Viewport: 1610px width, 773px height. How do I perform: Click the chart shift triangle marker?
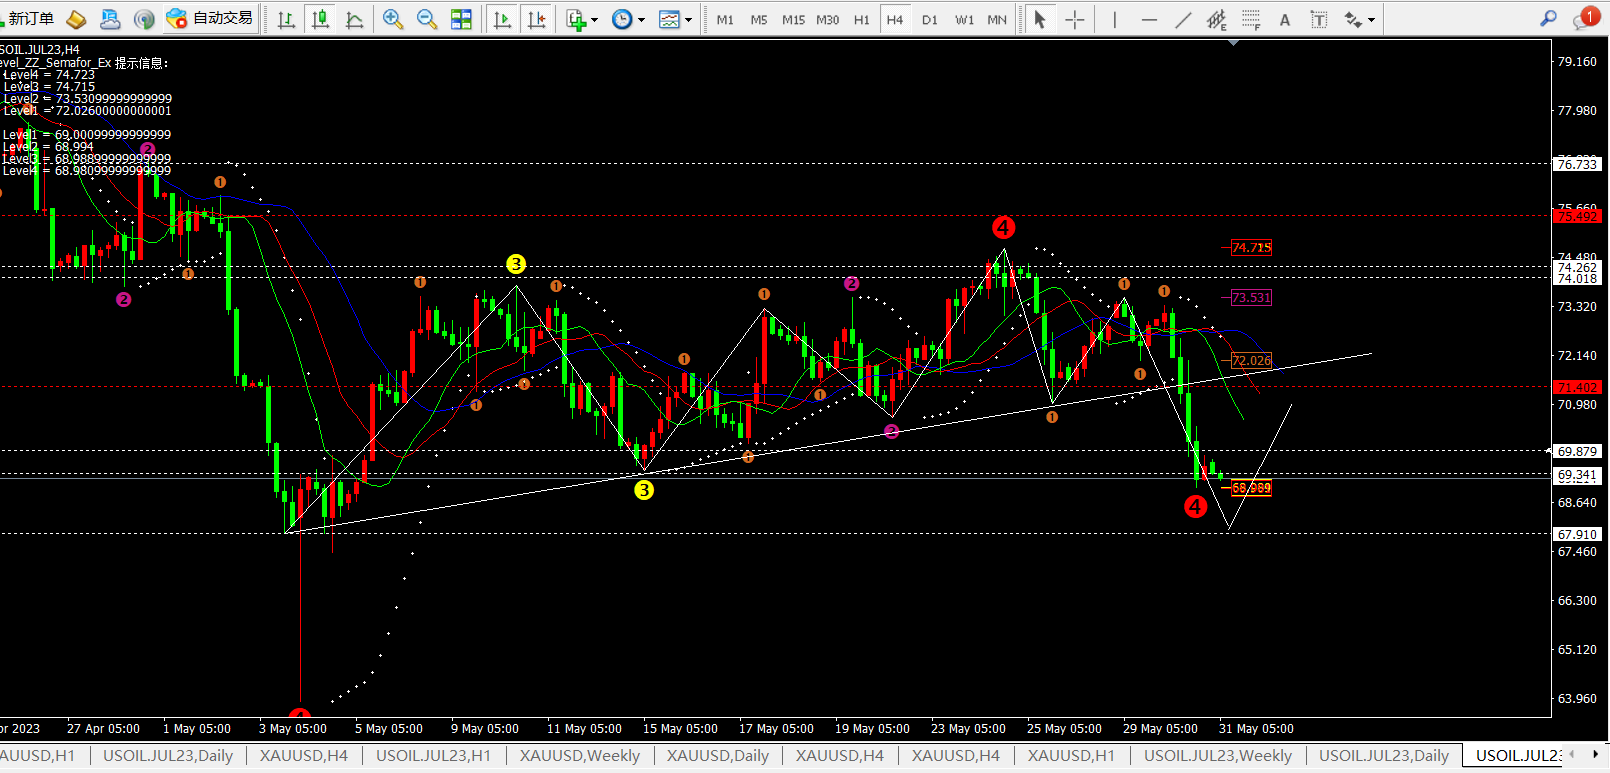click(x=1233, y=43)
